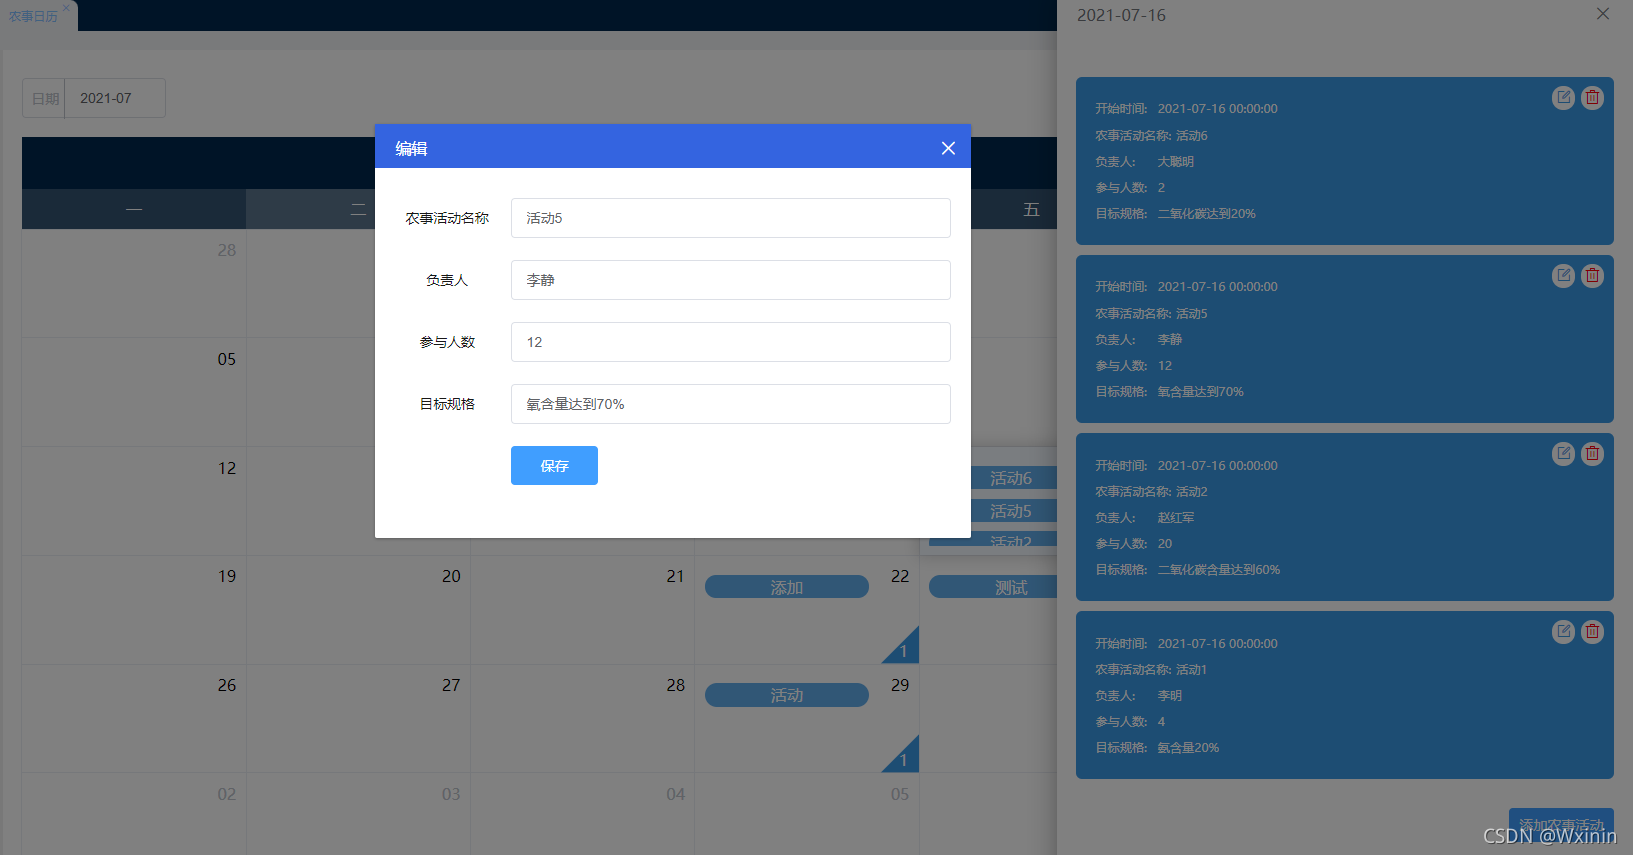Image resolution: width=1633 pixels, height=855 pixels.
Task: Switch to the 农事日历 tab
Action: click(x=33, y=16)
